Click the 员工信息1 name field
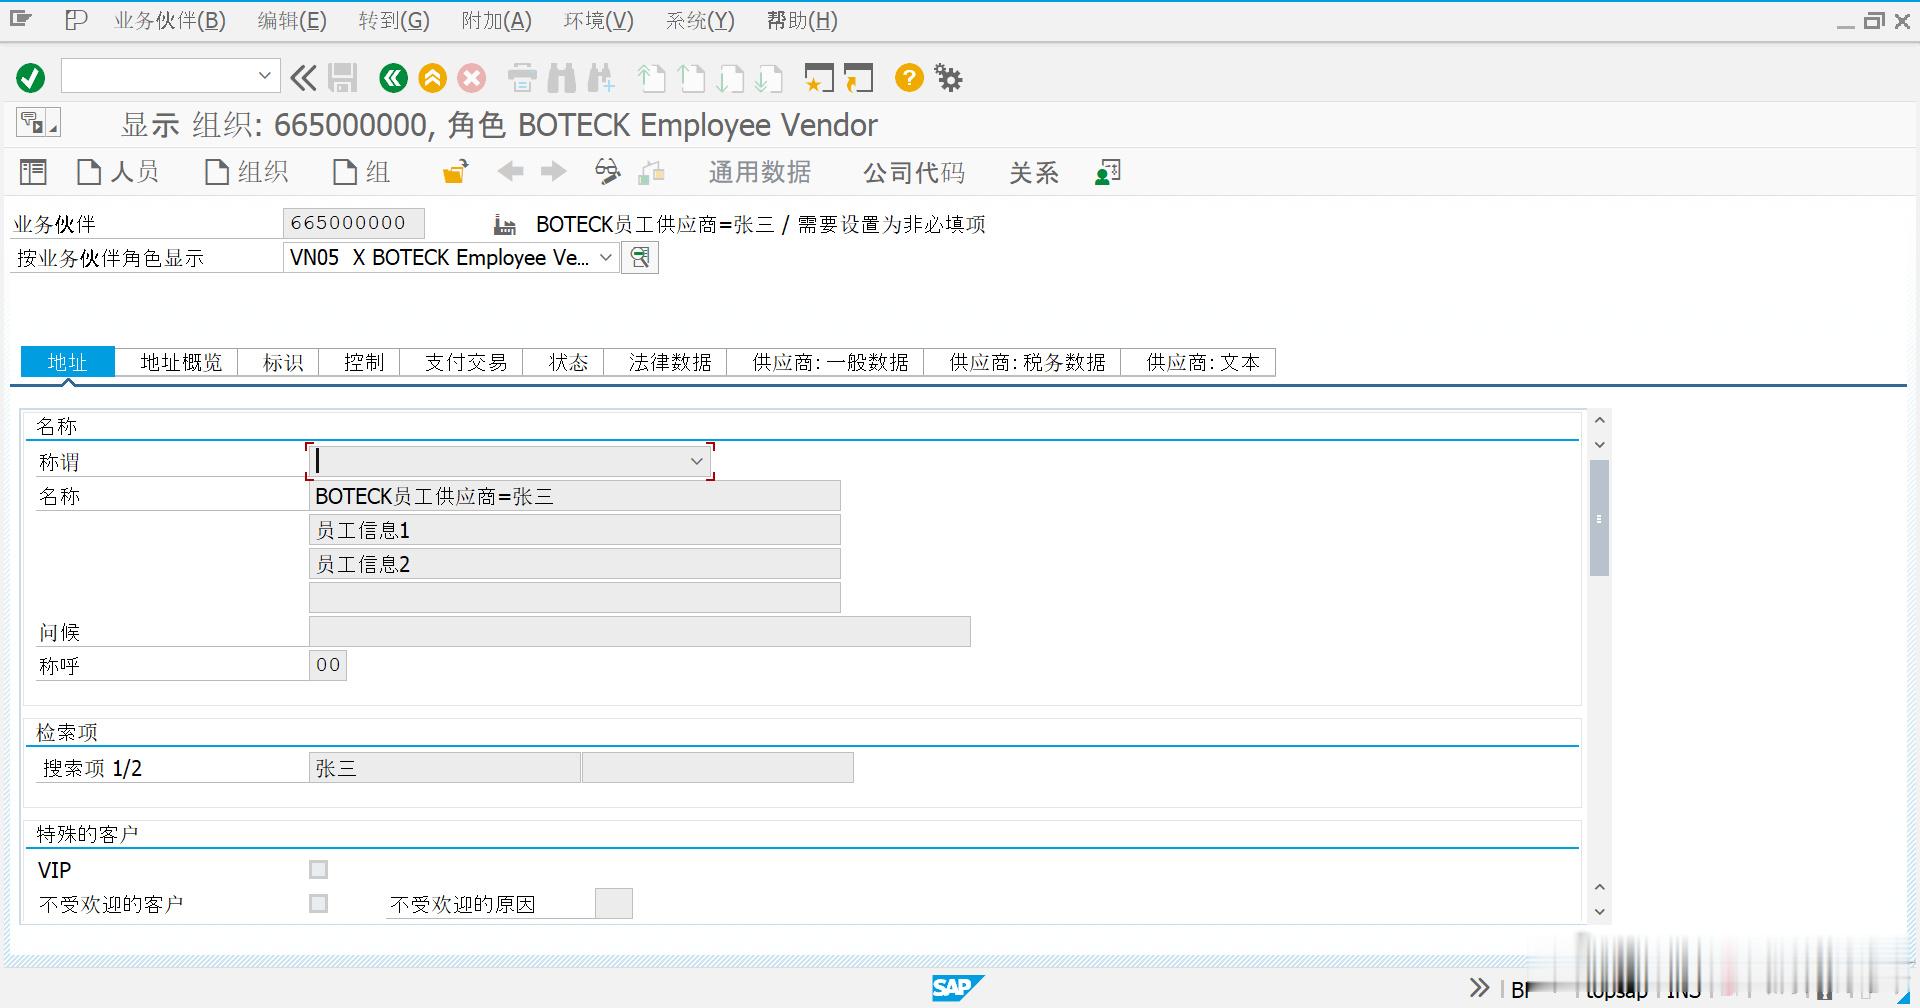The width and height of the screenshot is (1920, 1008). pos(574,530)
